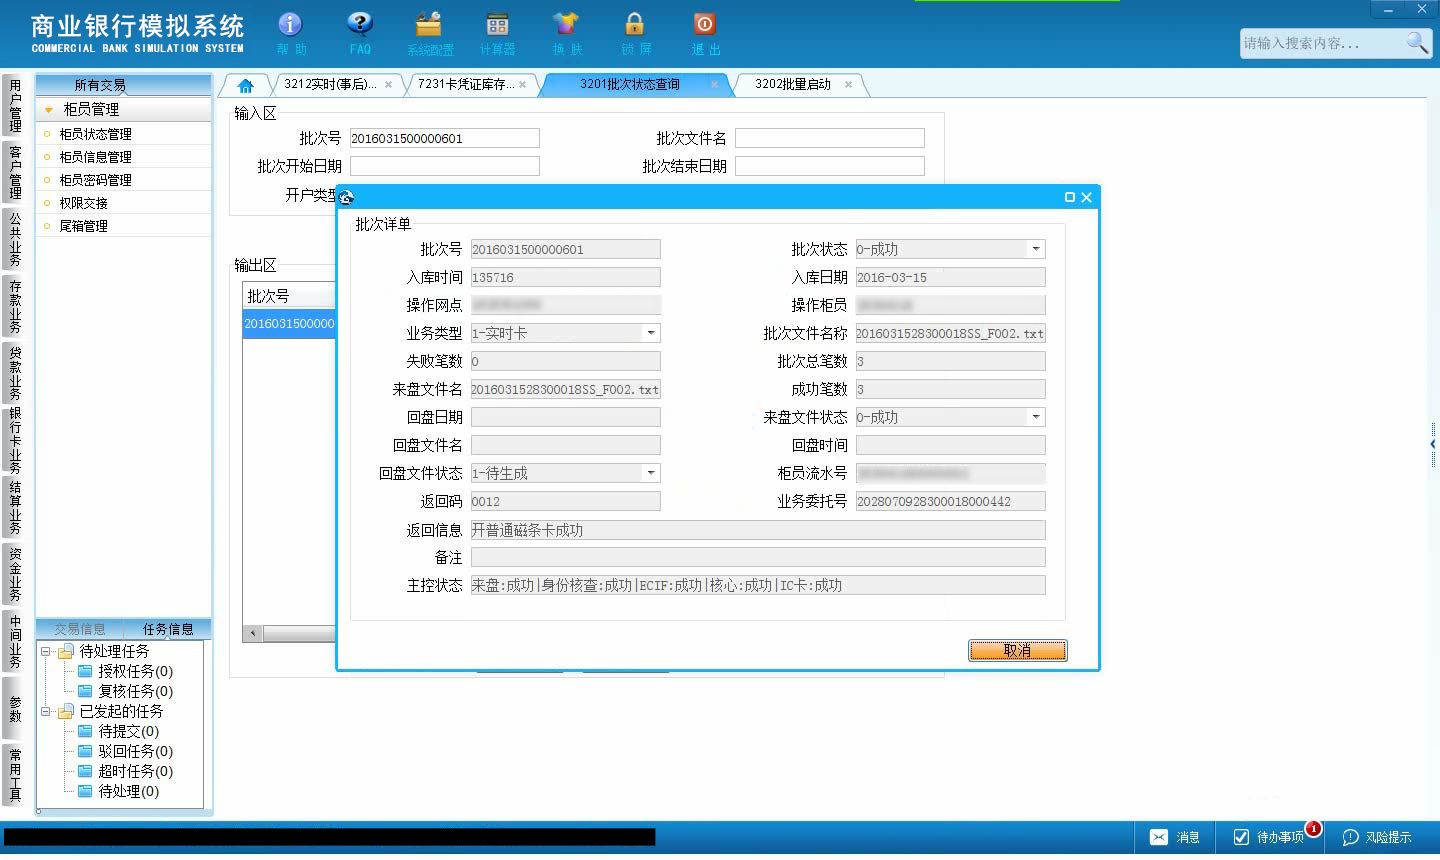Open 柜员密码管理 in the menu

pos(95,180)
